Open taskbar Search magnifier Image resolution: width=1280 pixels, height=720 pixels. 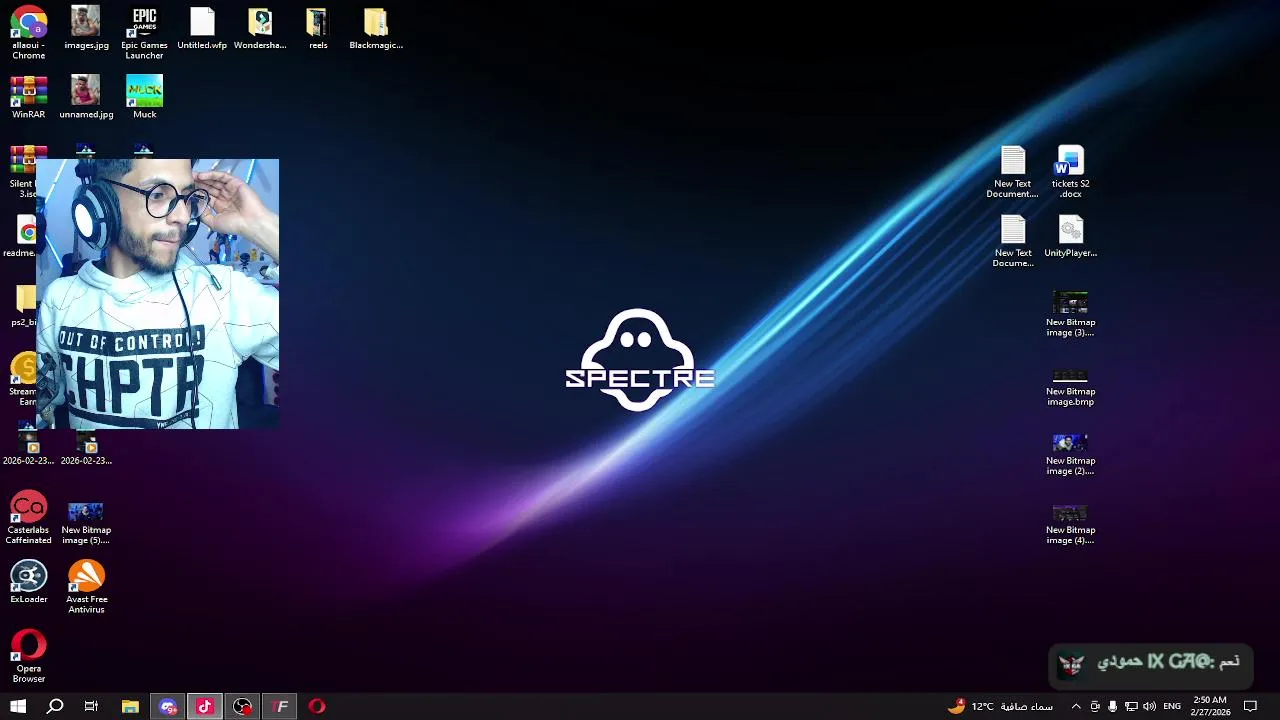point(55,706)
